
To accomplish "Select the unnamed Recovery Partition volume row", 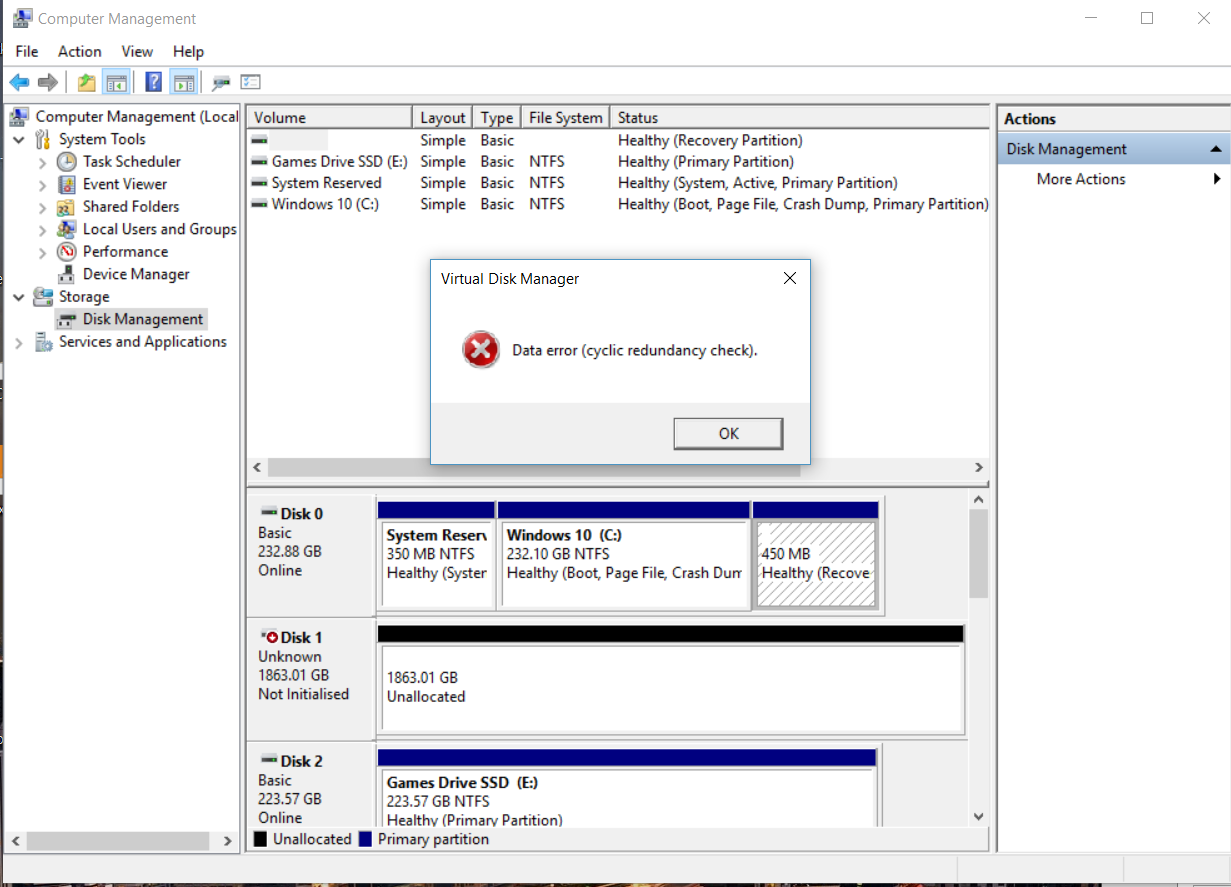I will click(618, 140).
